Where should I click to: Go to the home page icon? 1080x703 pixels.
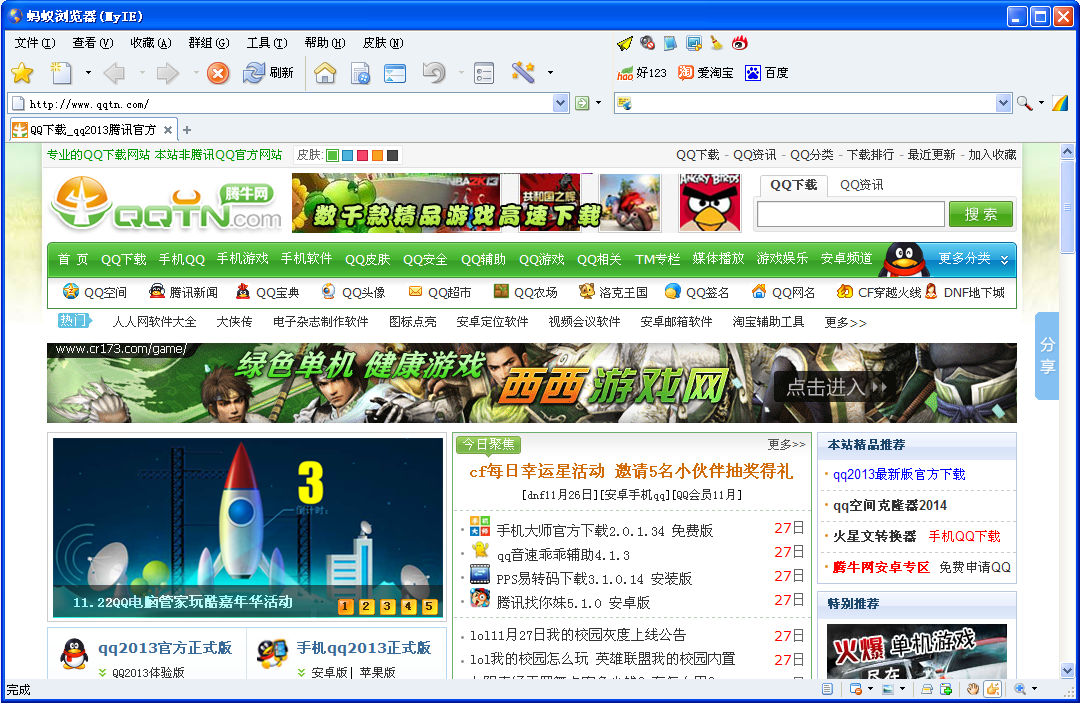pos(325,72)
